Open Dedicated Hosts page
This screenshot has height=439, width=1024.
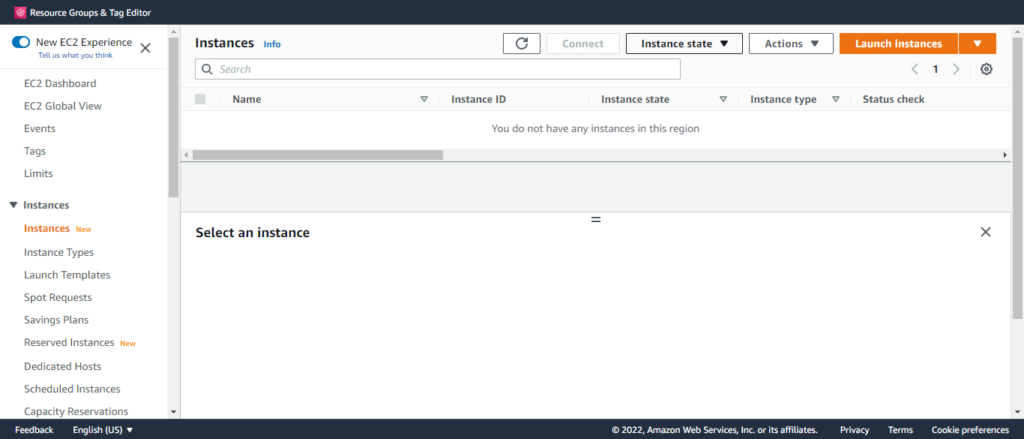tap(62, 366)
